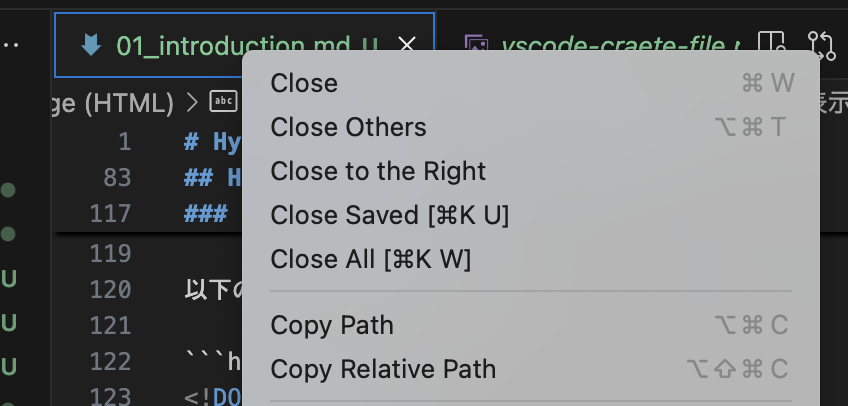Click the image icon on vscode-craete-file tab

pyautogui.click(x=477, y=45)
